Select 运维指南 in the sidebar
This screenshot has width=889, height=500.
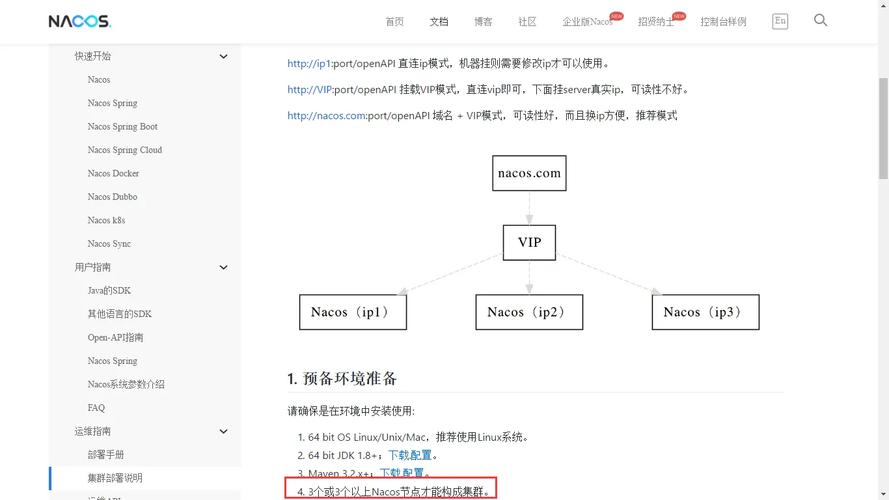pos(92,431)
